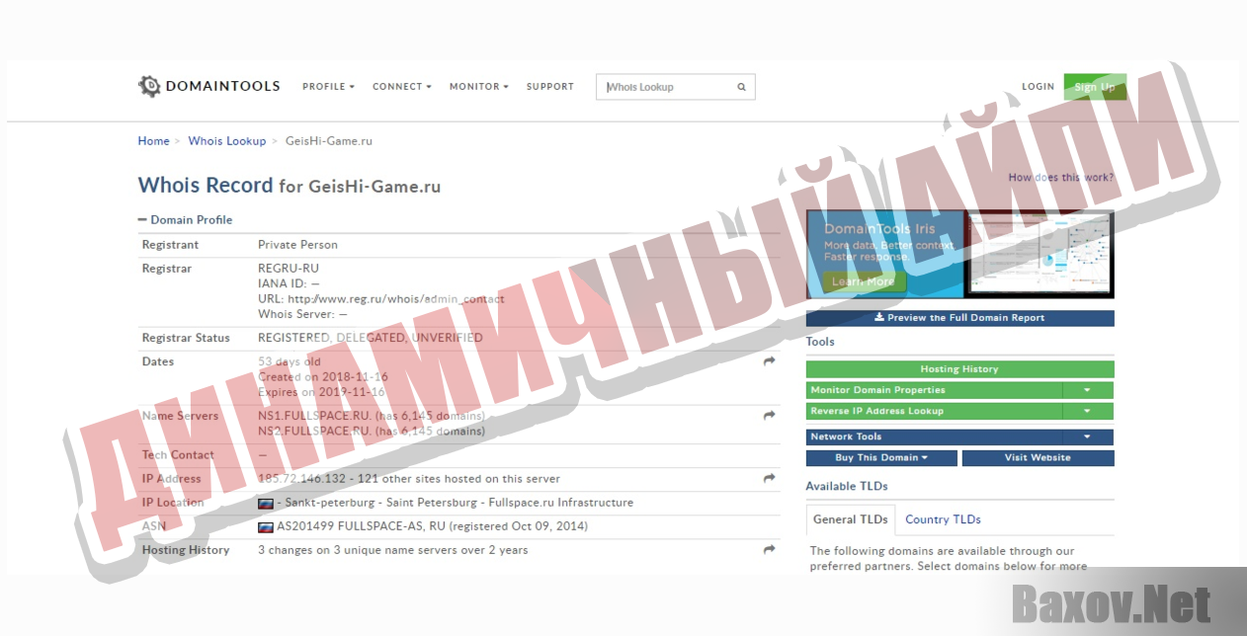
Task: Click the Visit Website button
Action: coord(1038,458)
